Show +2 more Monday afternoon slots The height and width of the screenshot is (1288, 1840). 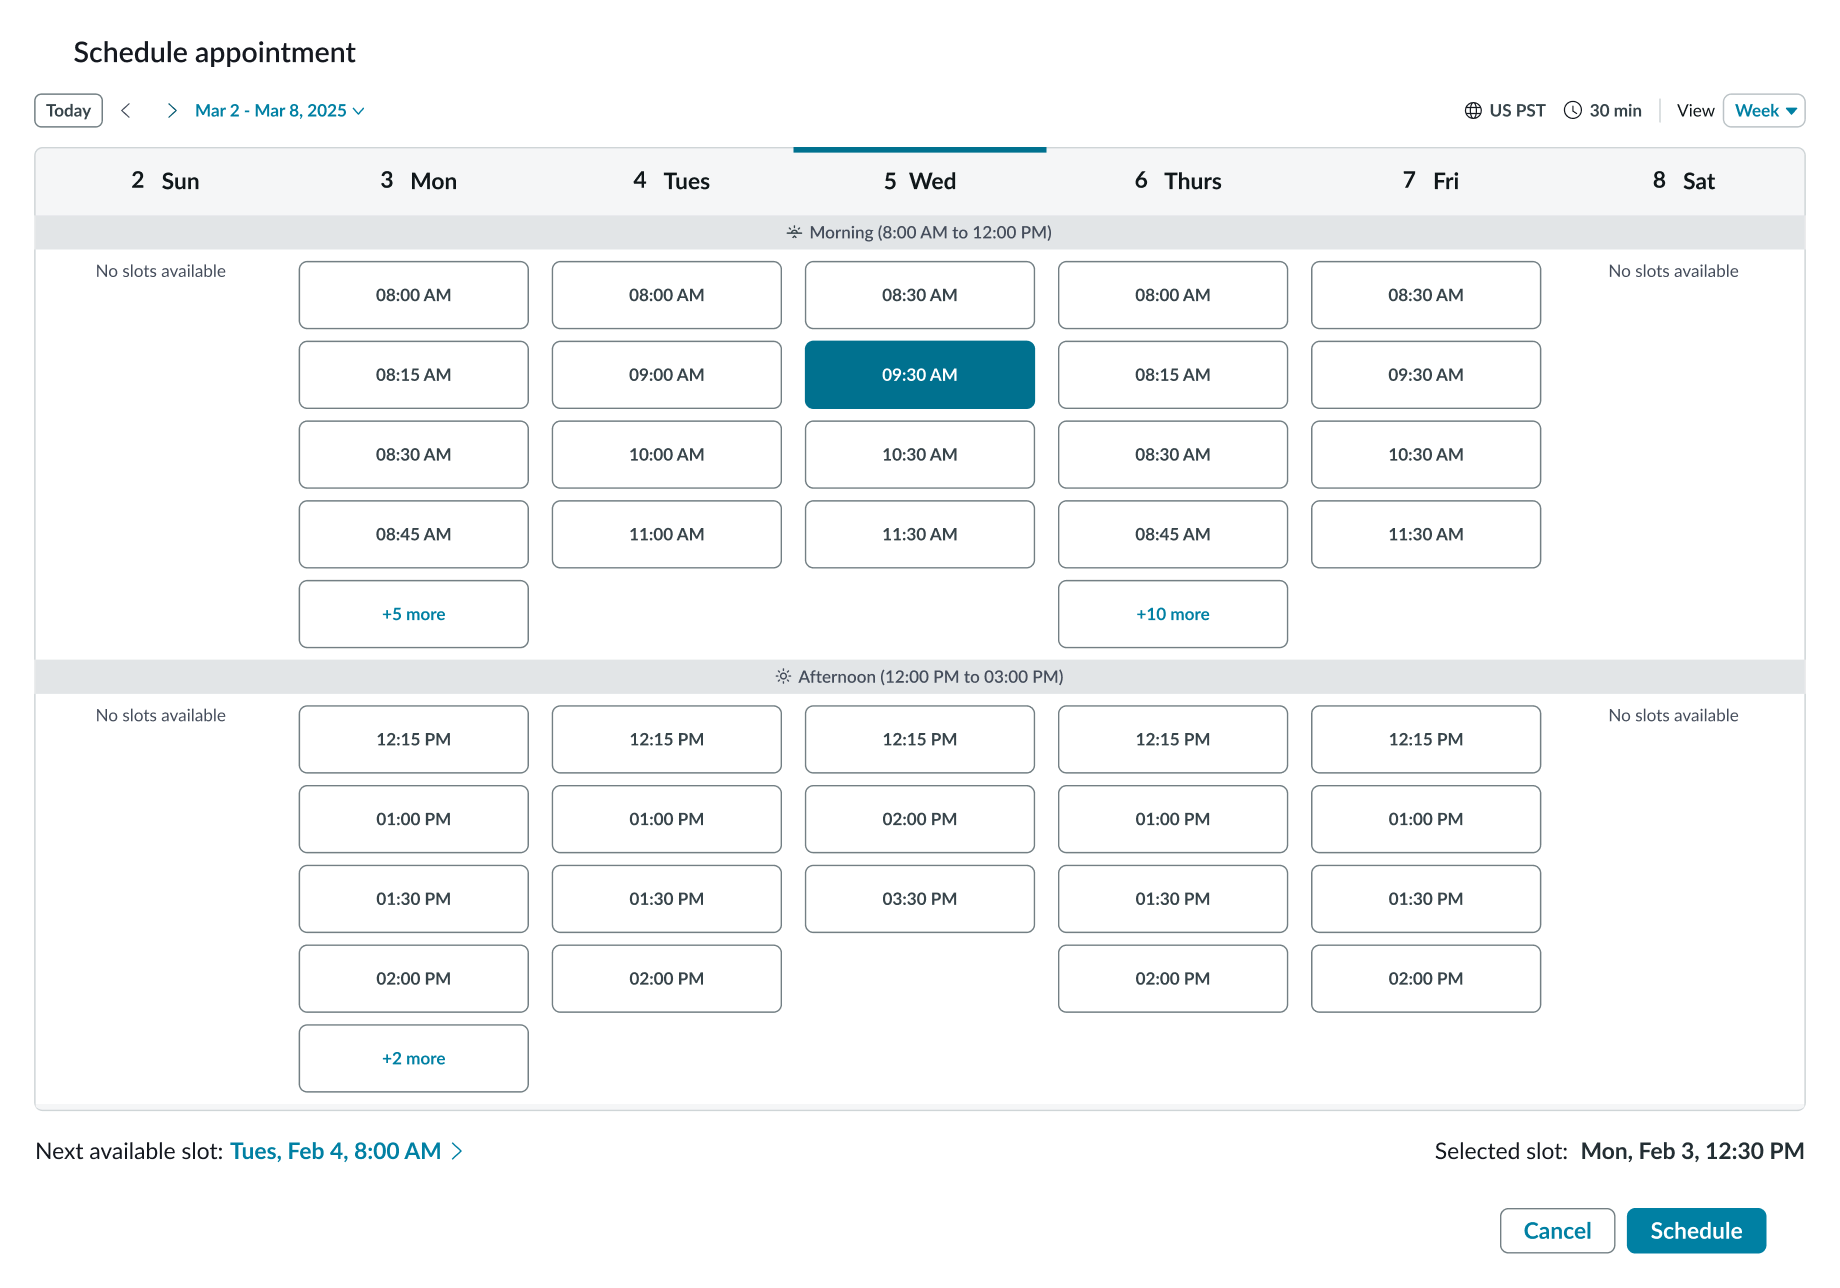[x=413, y=1058]
